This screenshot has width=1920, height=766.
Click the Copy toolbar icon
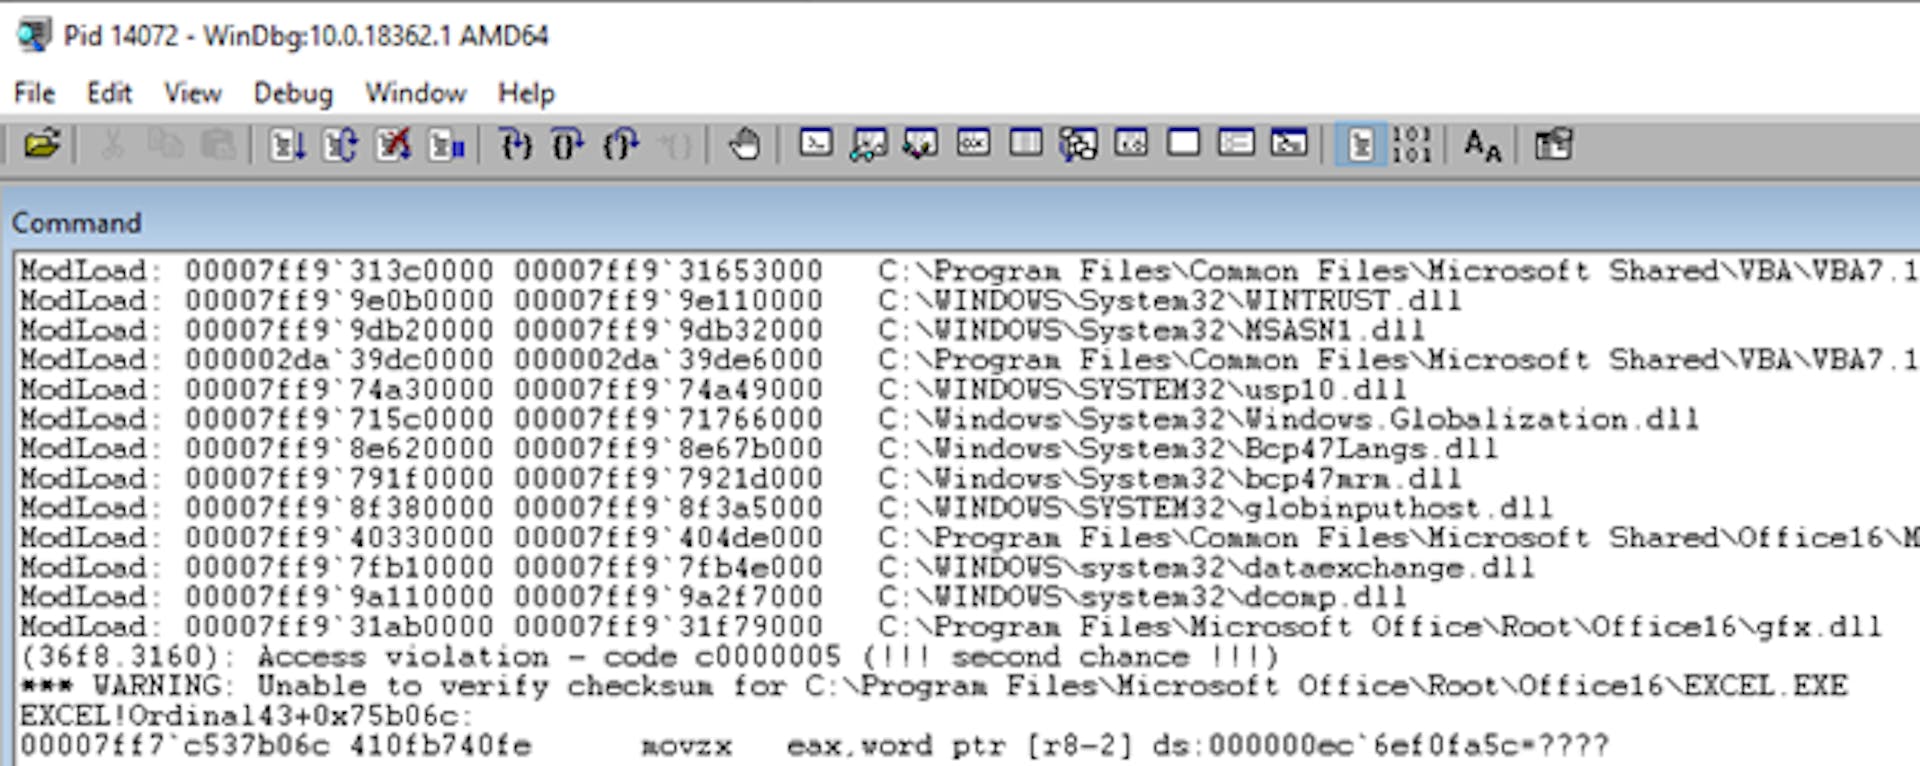click(165, 145)
